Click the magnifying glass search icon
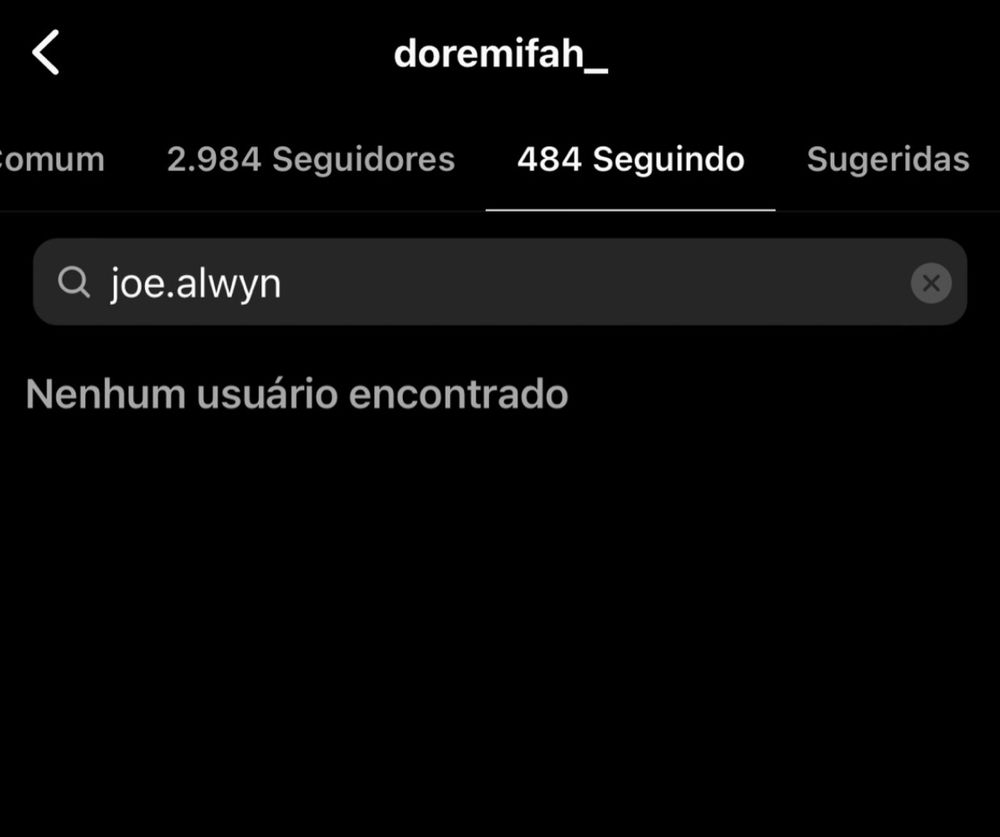Screen dimensions: 1000x837 click(x=73, y=282)
